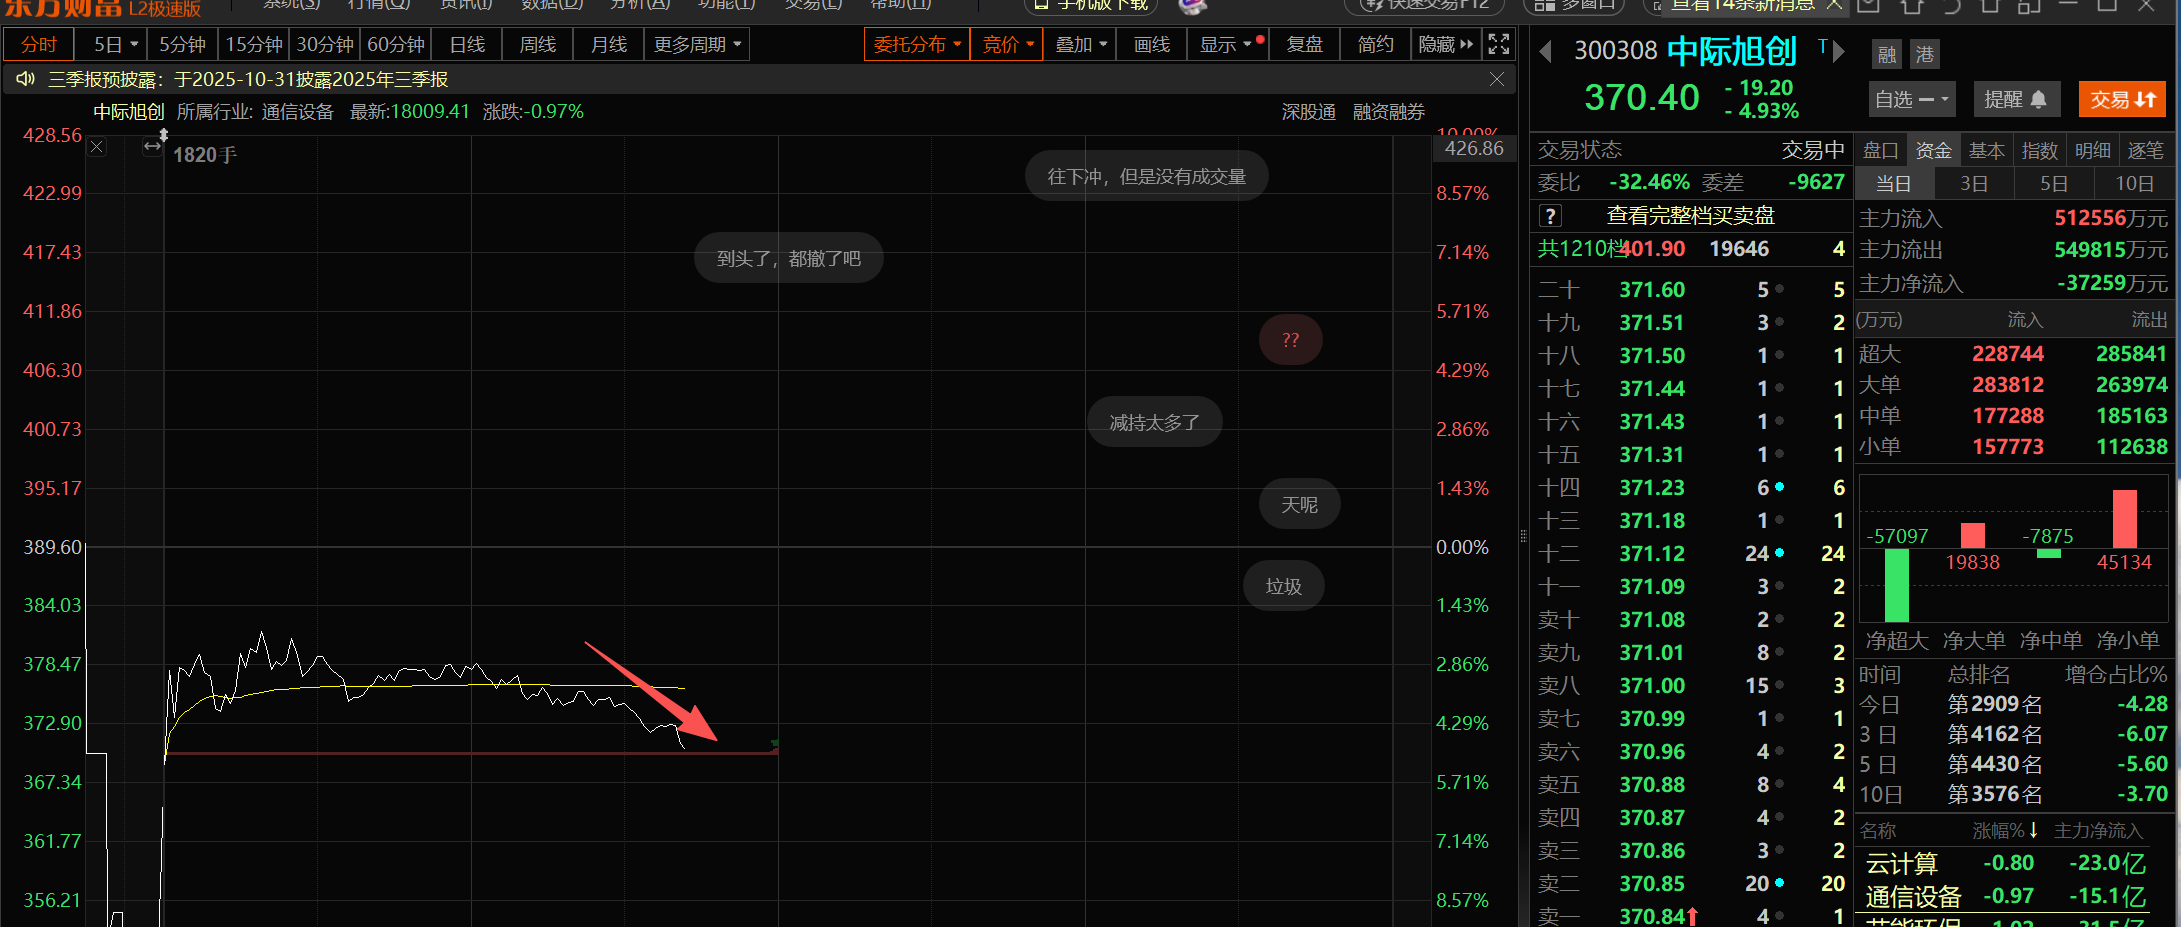Open 叠加 overlay dropdown
Screen dimensions: 2181x927
point(1081,44)
